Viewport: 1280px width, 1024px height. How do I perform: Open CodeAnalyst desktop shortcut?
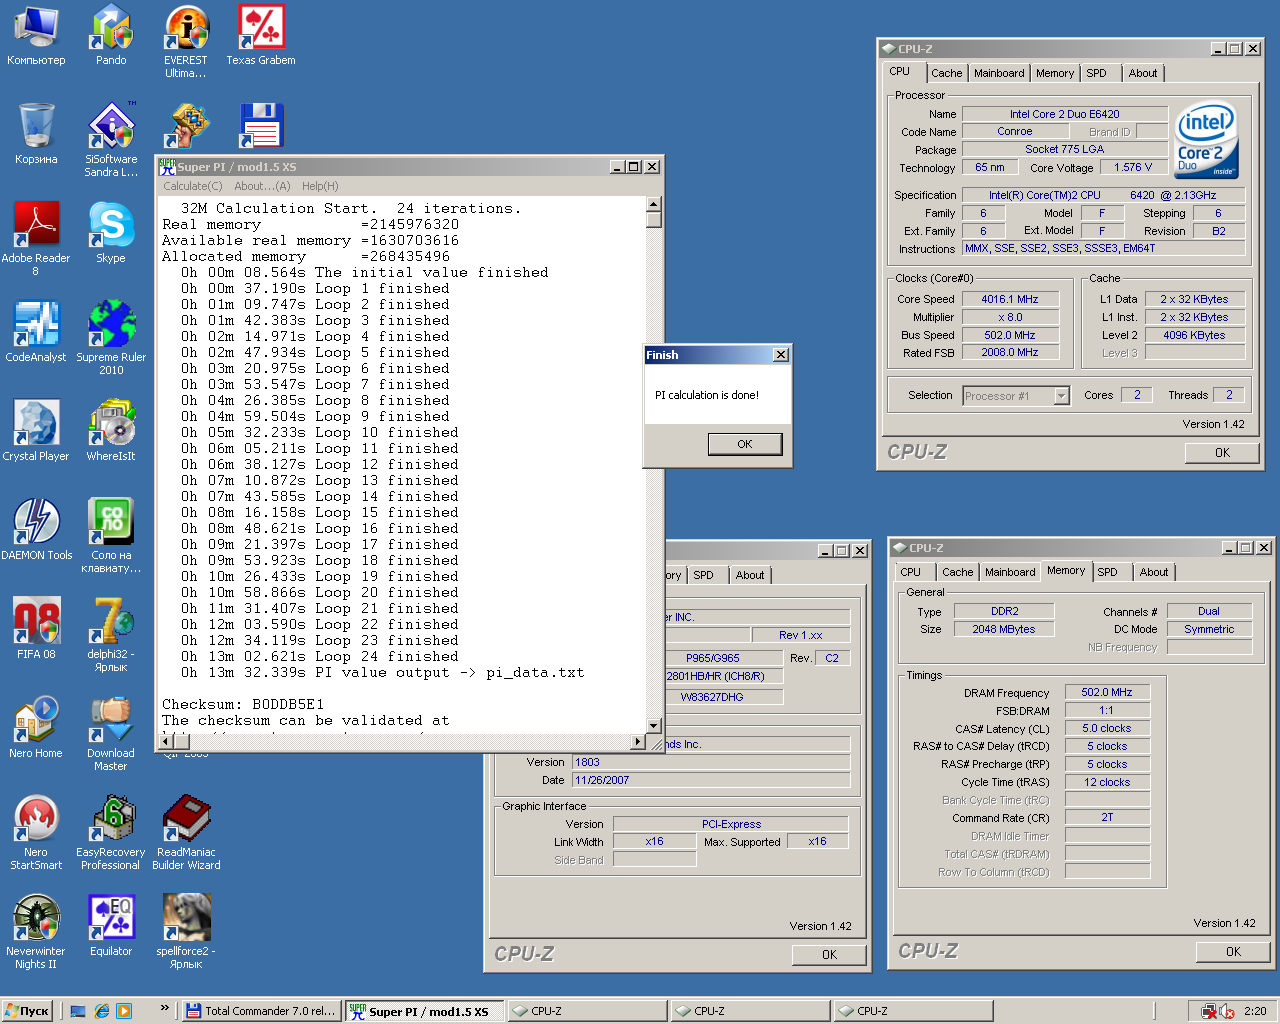point(36,332)
